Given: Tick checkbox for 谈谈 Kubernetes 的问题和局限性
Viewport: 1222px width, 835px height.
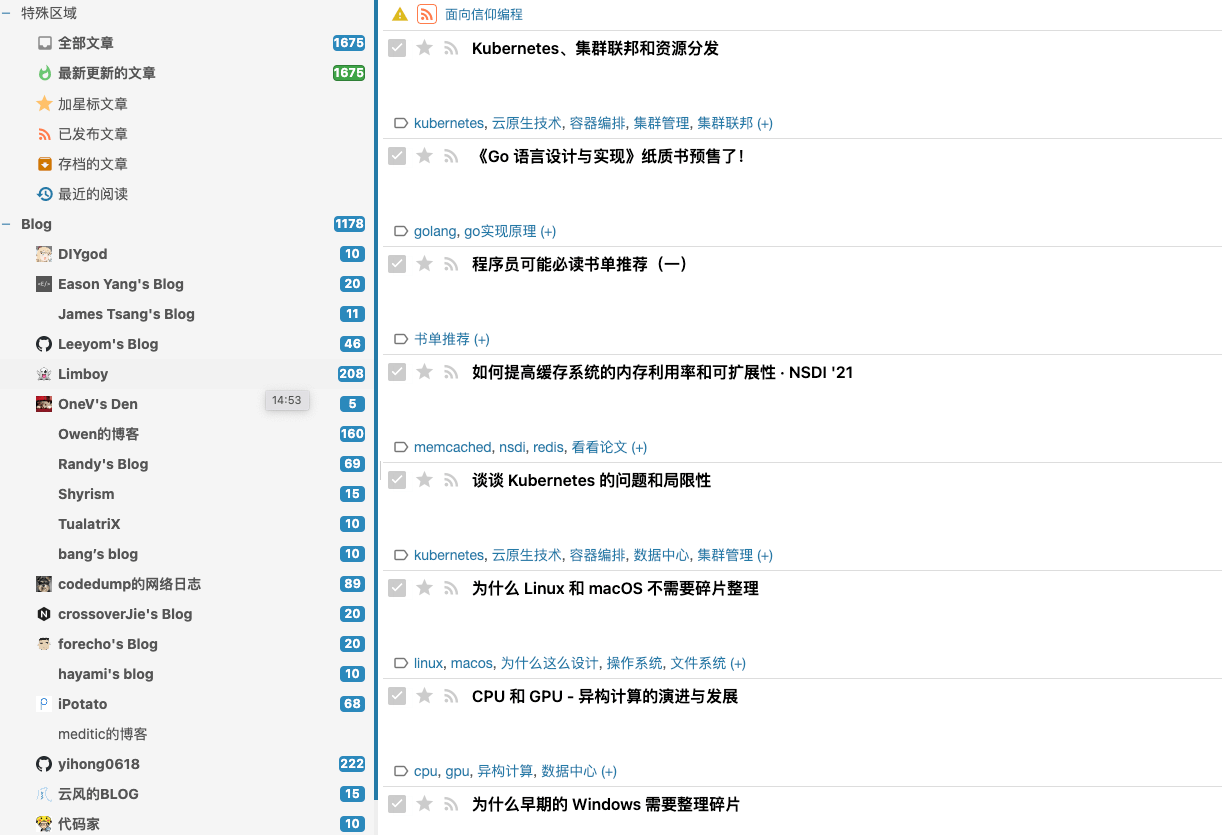Looking at the screenshot, I should [397, 480].
